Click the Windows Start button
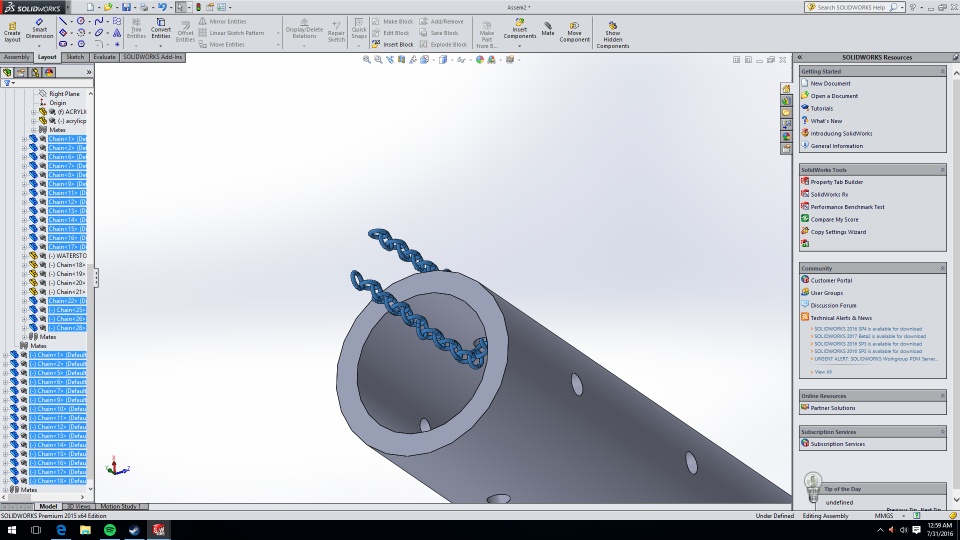The image size is (960, 540). 11,530
